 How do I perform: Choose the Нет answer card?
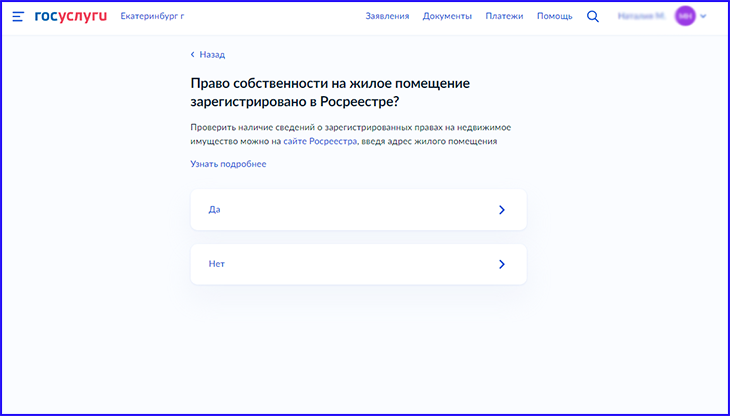point(358,264)
